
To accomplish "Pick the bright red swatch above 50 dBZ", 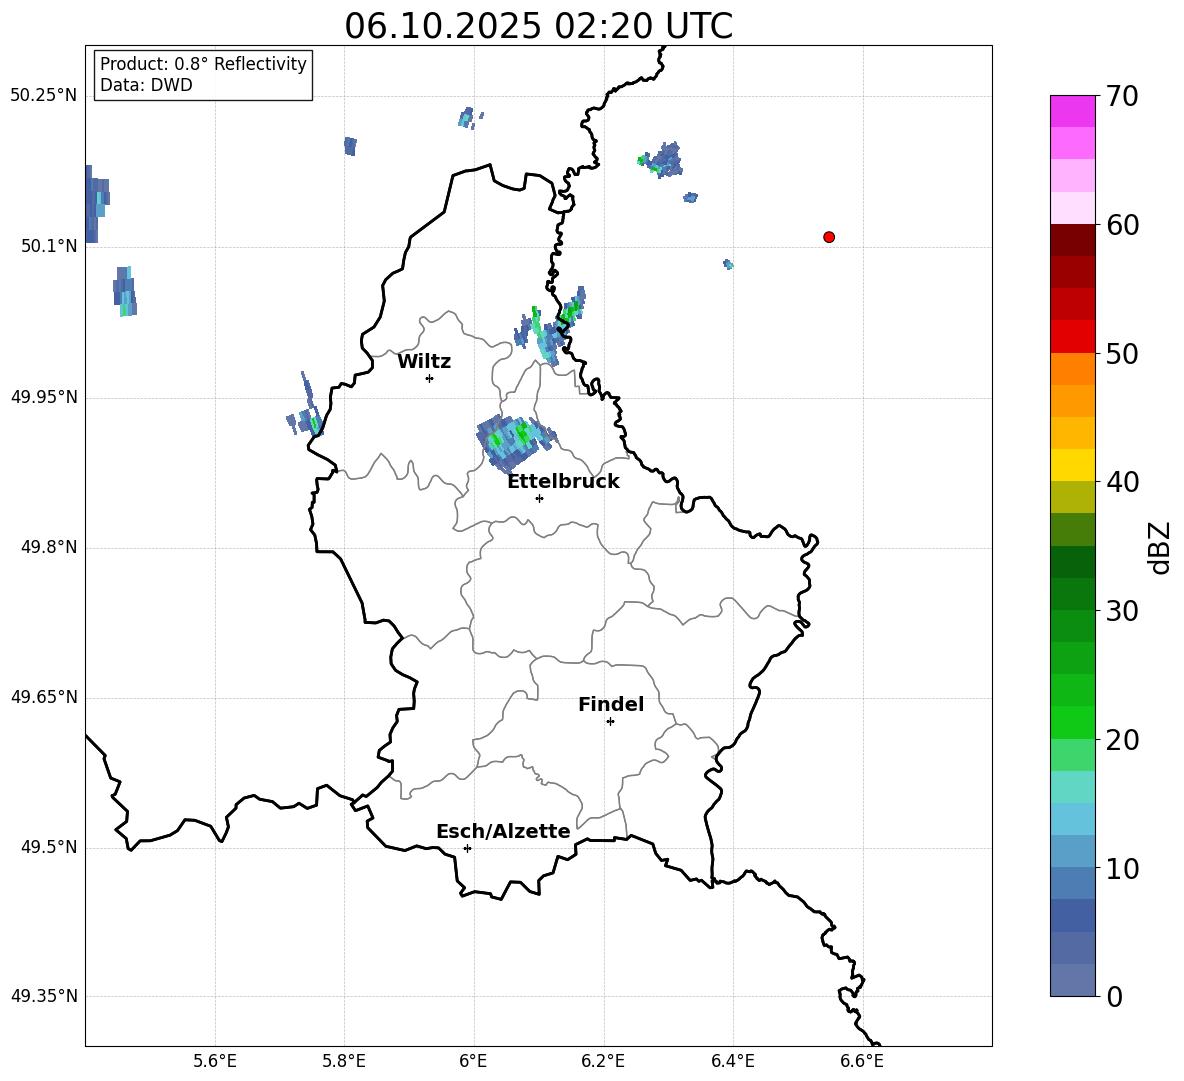I will click(1073, 336).
